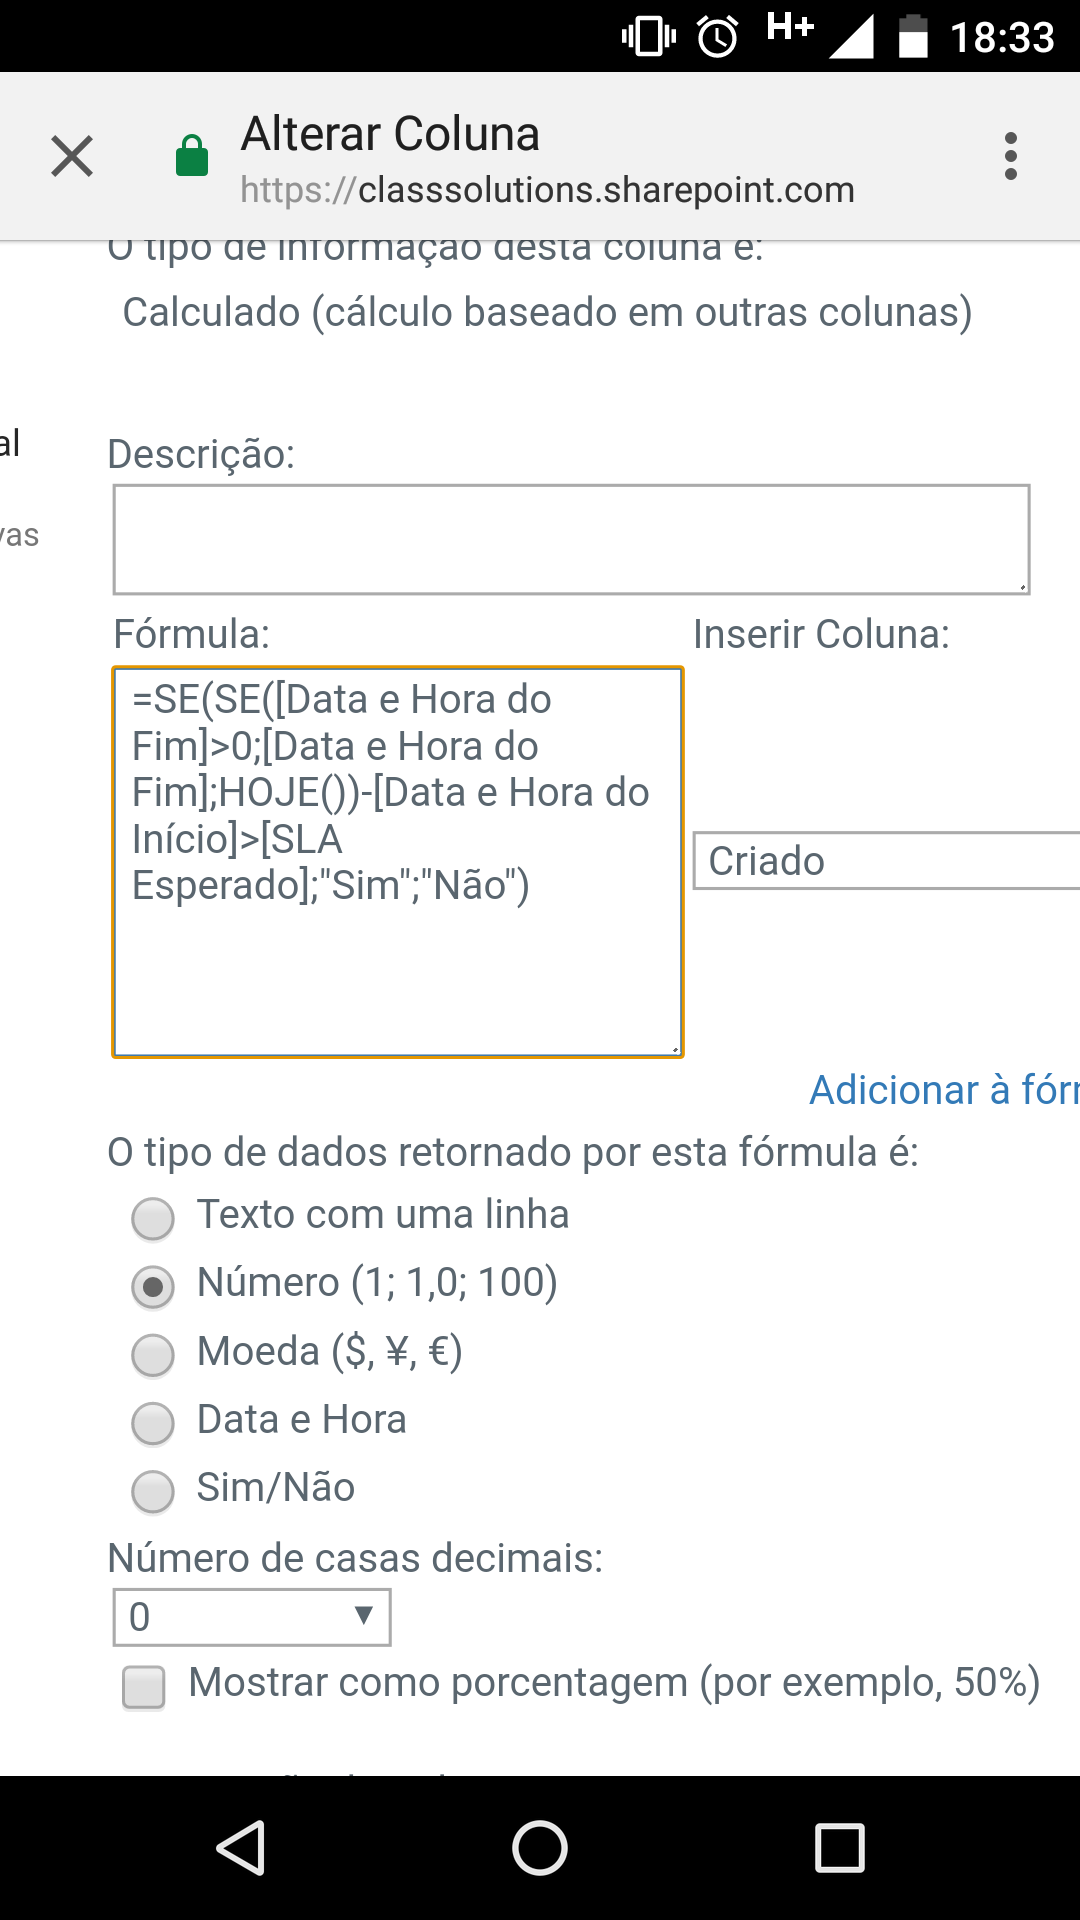
Task: Select Texto com uma linha radio option
Action: point(153,1219)
